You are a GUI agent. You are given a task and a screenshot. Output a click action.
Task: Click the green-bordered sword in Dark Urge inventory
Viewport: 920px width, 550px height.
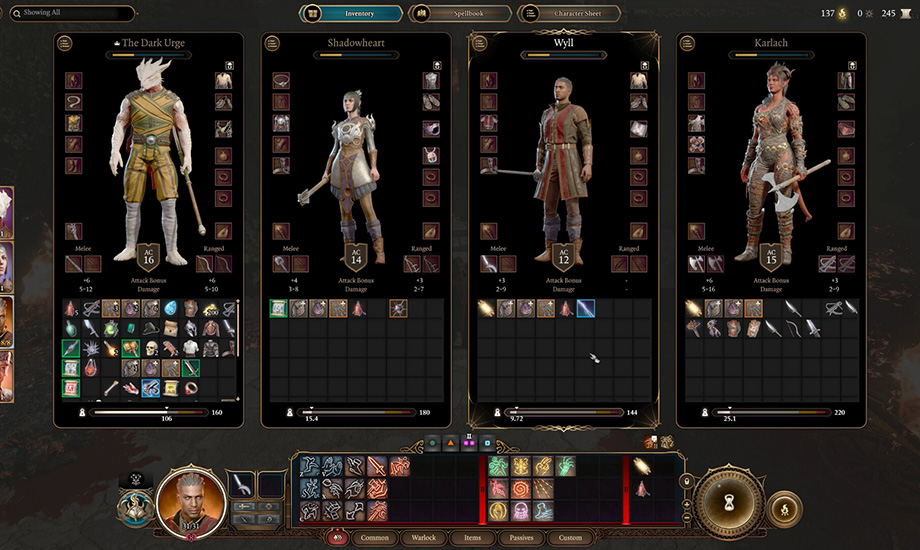click(x=191, y=368)
